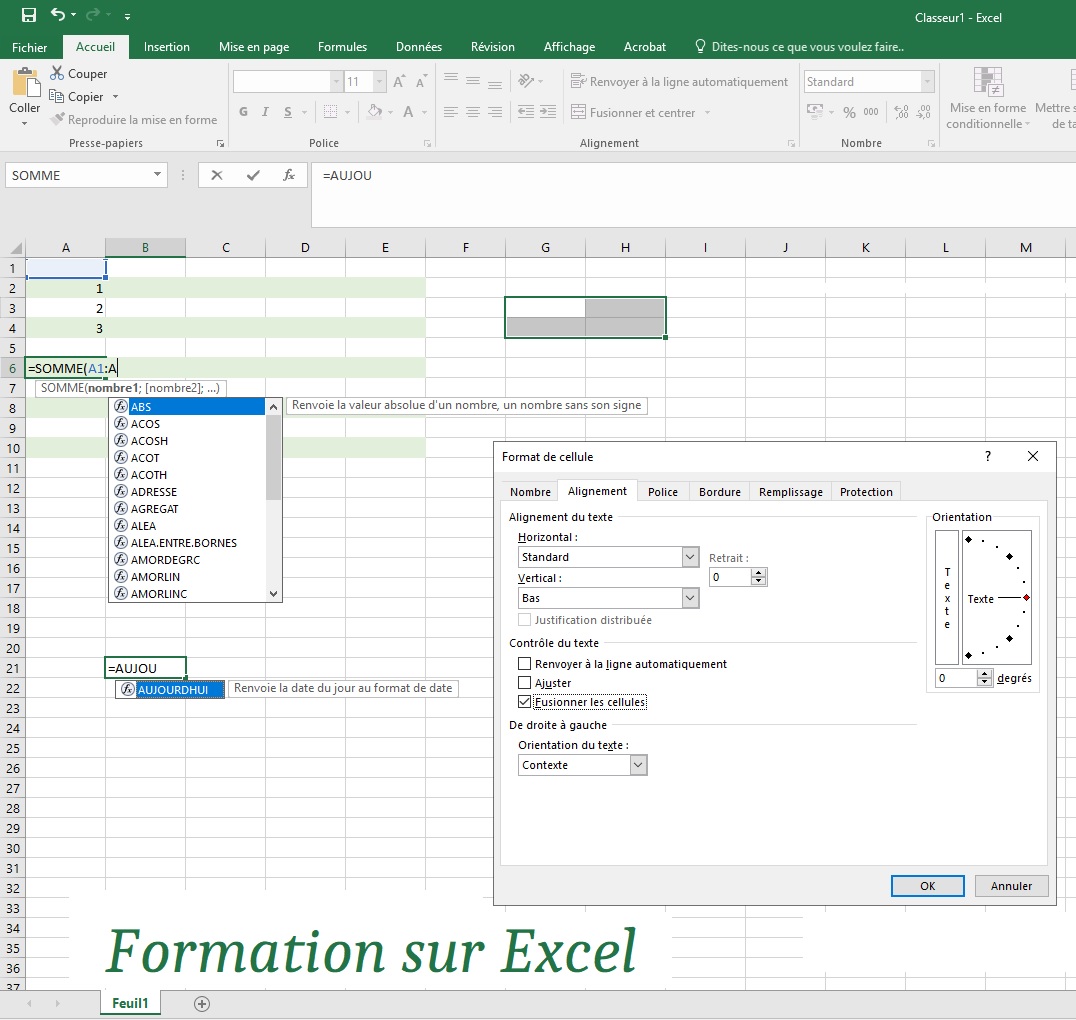Screen dimensions: 1076x1020
Task: Confirm formula with the checkmark icon
Action: point(253,175)
